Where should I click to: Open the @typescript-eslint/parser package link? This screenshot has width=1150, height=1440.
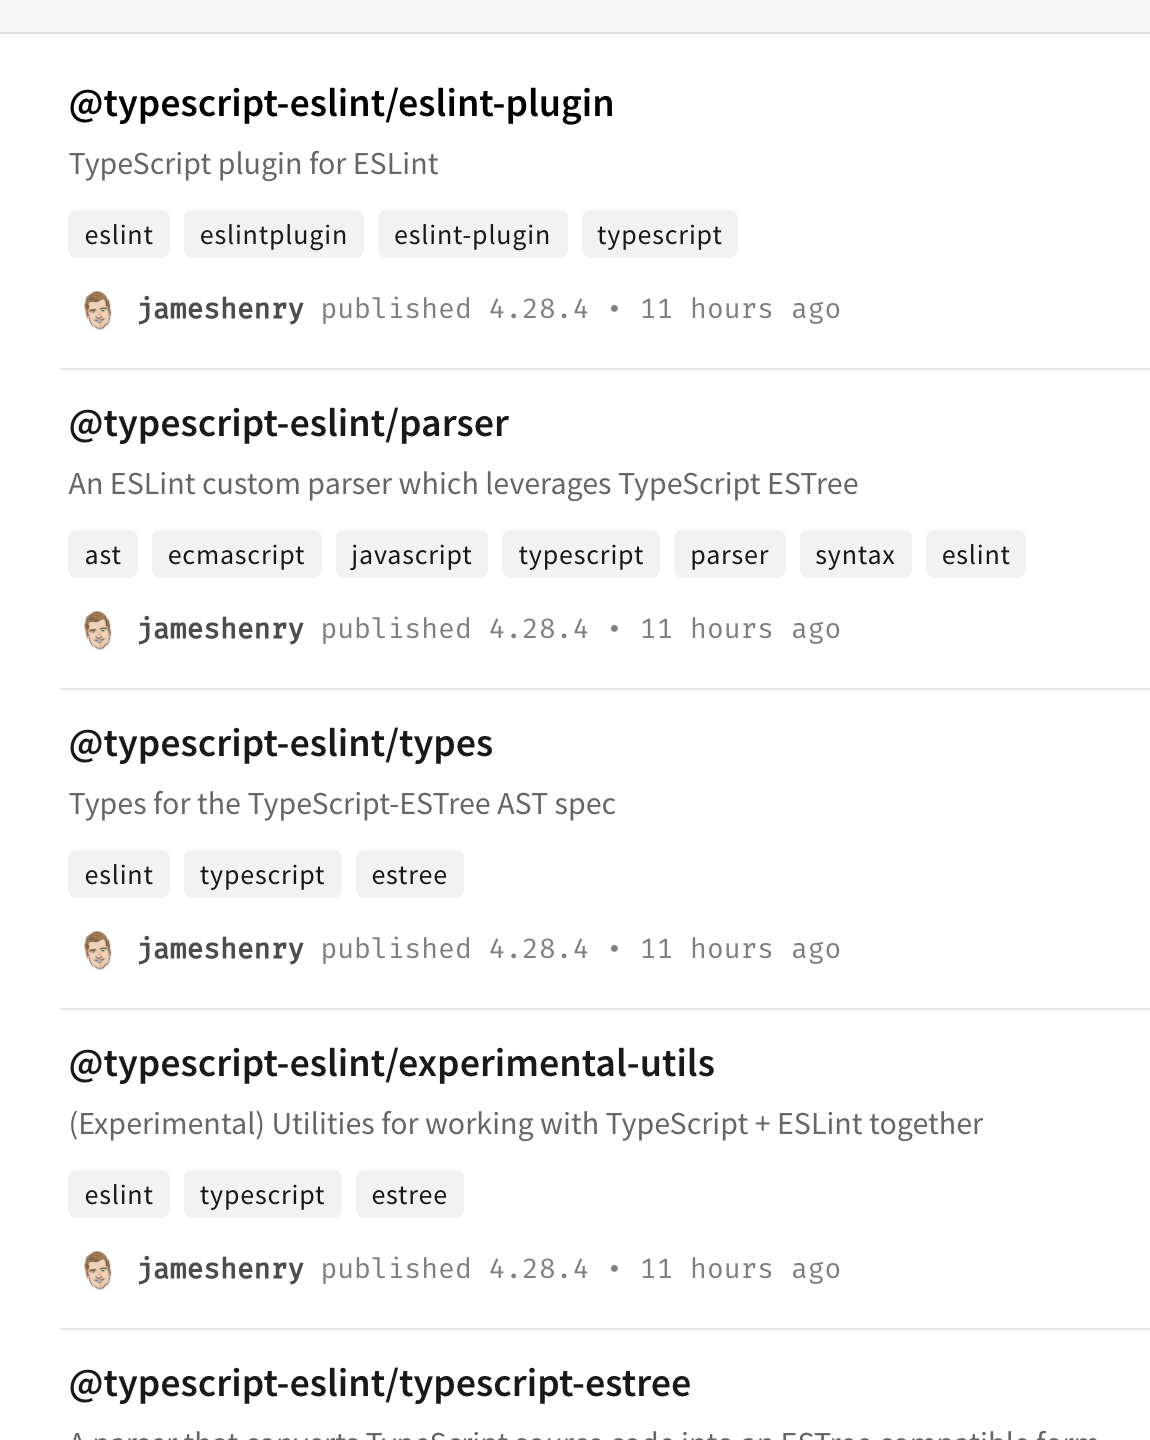[x=289, y=424]
